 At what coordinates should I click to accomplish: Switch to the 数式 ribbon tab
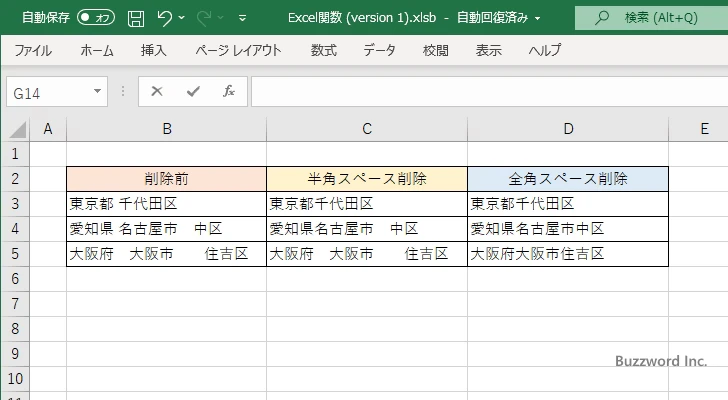coord(324,50)
